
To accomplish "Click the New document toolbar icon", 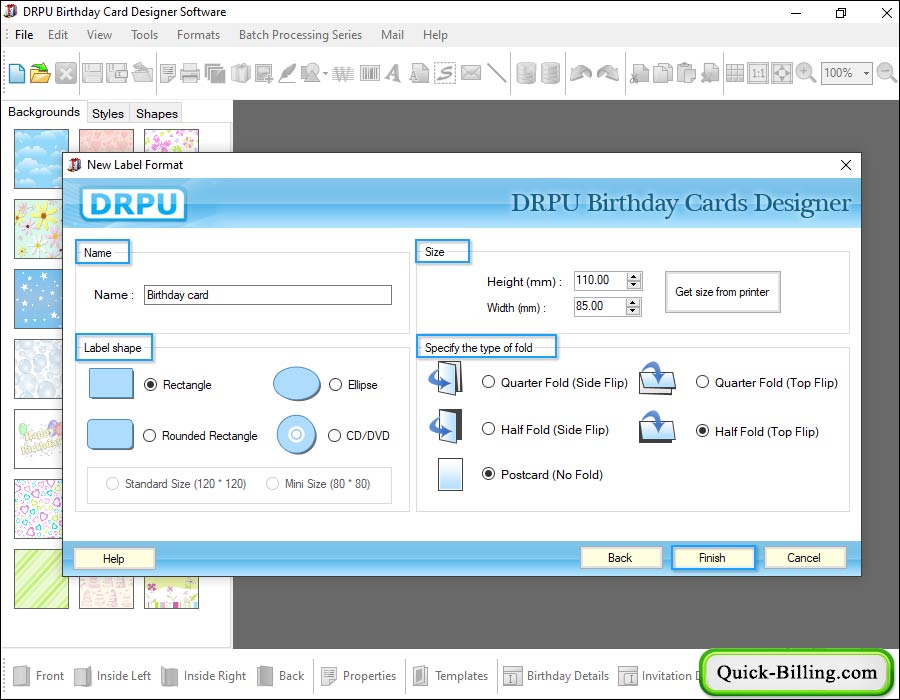I will pos(17,73).
